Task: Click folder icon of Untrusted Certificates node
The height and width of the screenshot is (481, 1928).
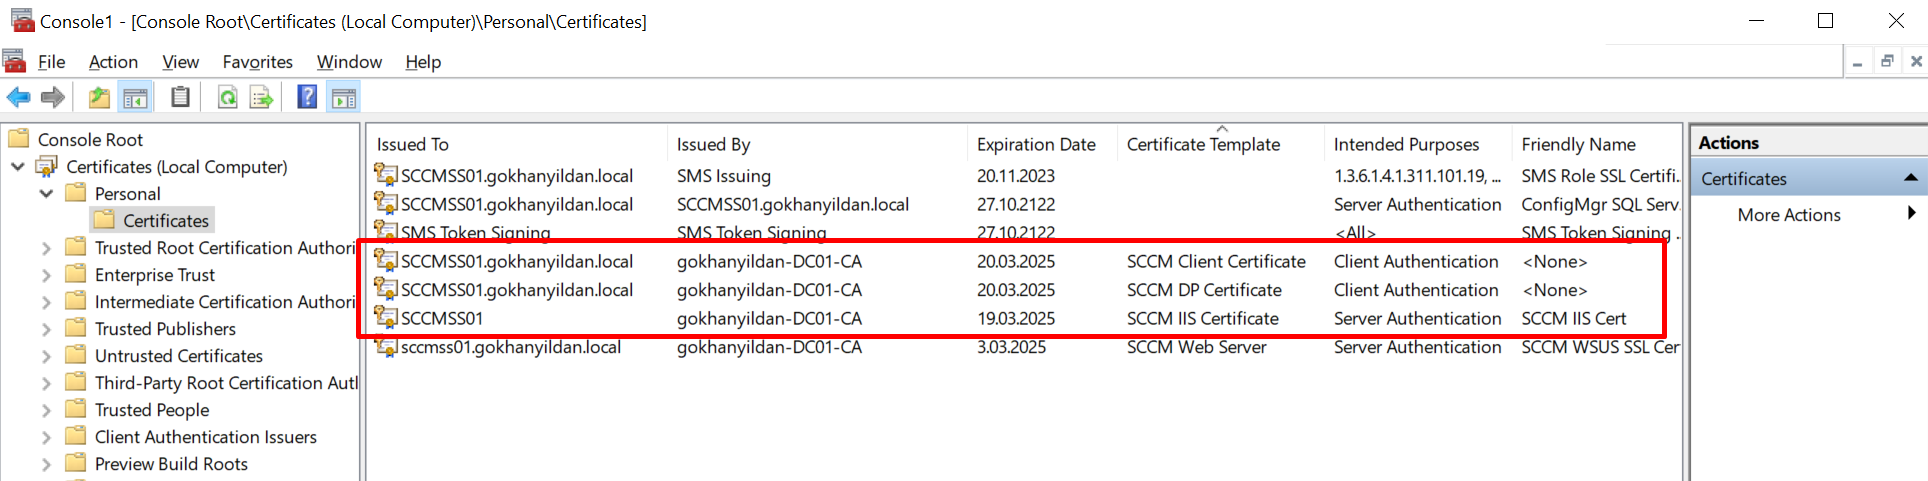Action: 75,355
